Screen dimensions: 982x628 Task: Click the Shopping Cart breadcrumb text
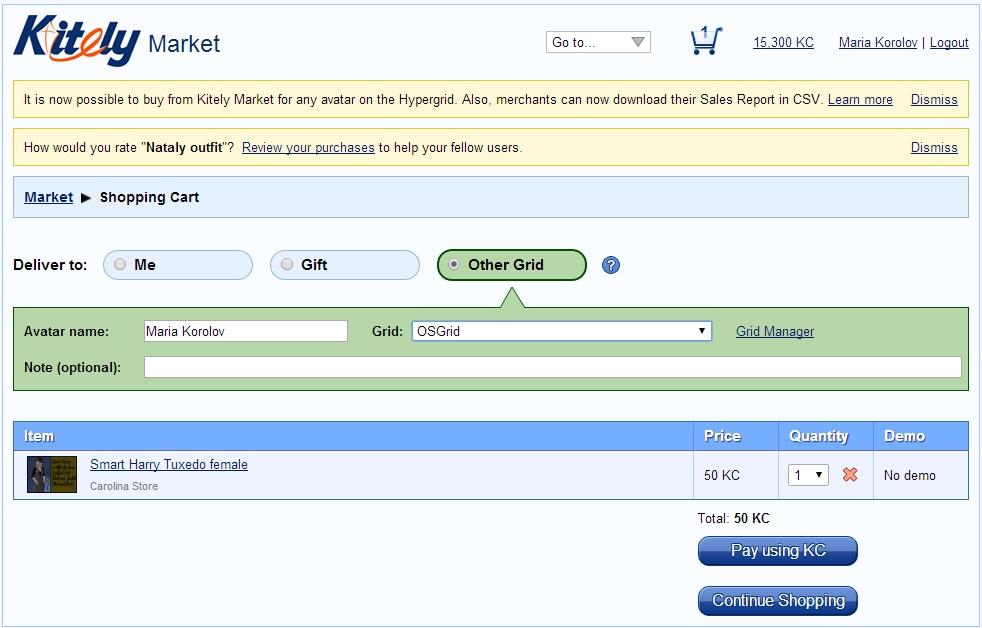click(149, 197)
